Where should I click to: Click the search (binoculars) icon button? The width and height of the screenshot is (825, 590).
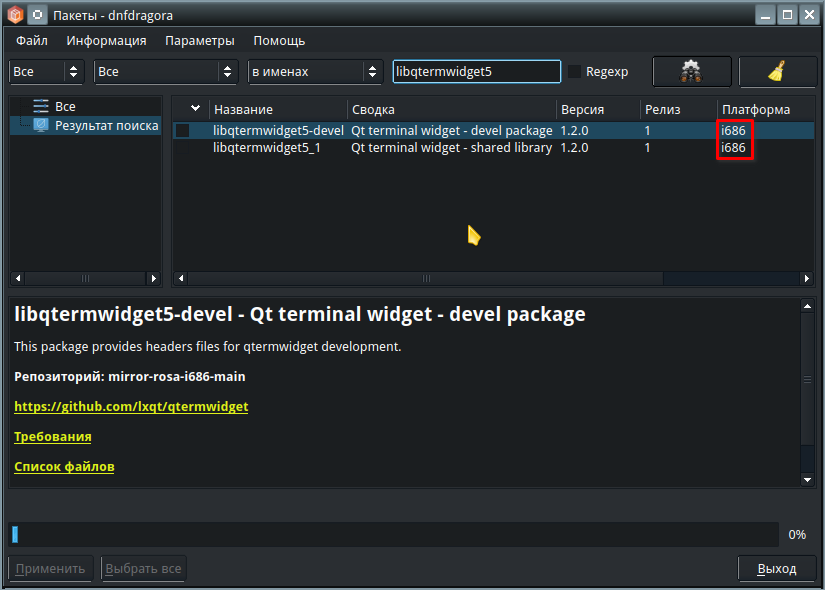(x=691, y=72)
